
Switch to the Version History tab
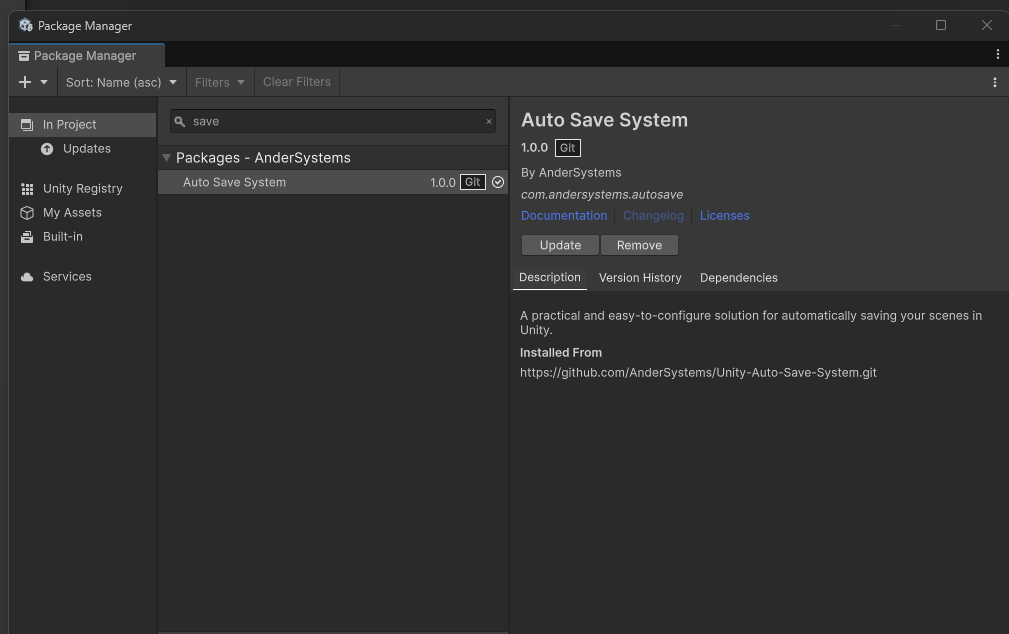[640, 277]
